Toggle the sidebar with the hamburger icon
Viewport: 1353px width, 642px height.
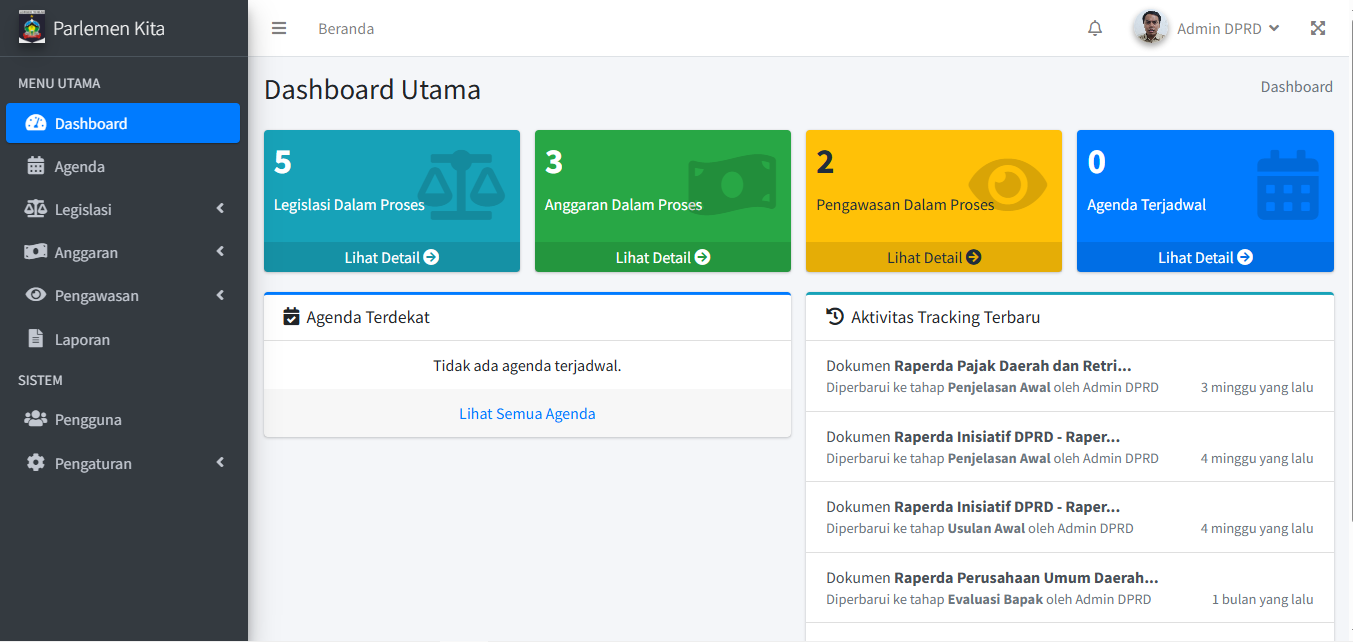point(279,28)
